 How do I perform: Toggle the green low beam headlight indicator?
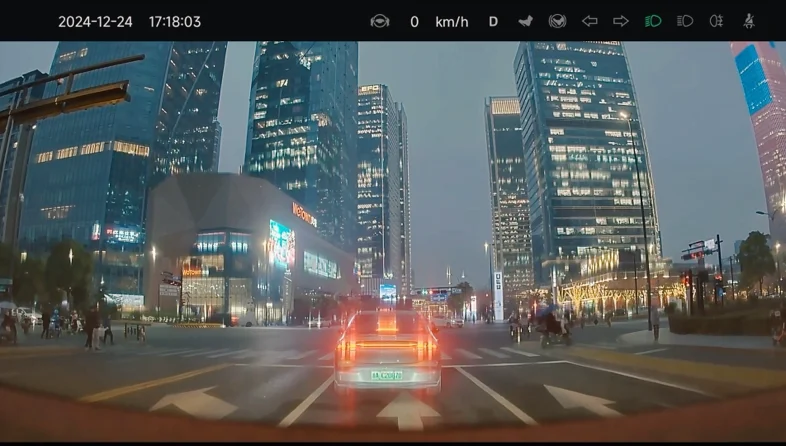[x=653, y=21]
